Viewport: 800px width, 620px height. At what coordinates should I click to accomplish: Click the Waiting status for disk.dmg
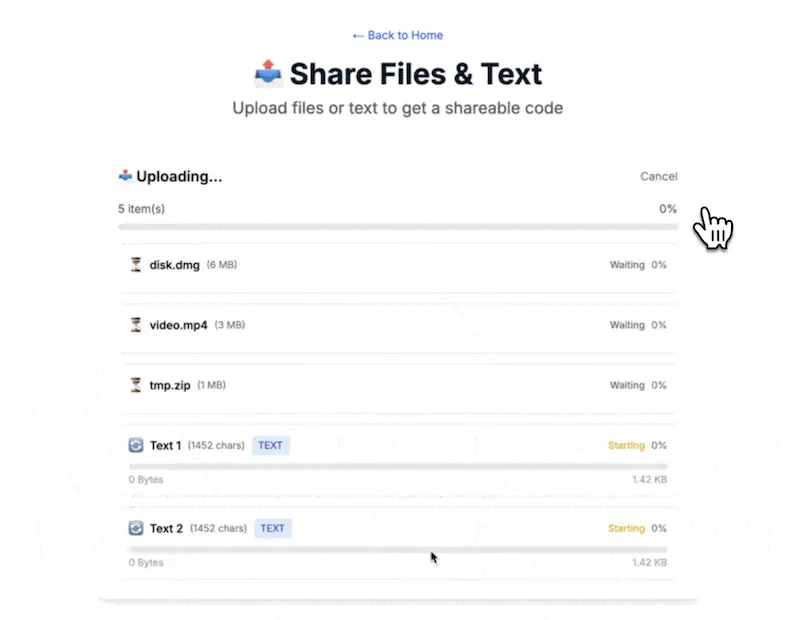[627, 265]
